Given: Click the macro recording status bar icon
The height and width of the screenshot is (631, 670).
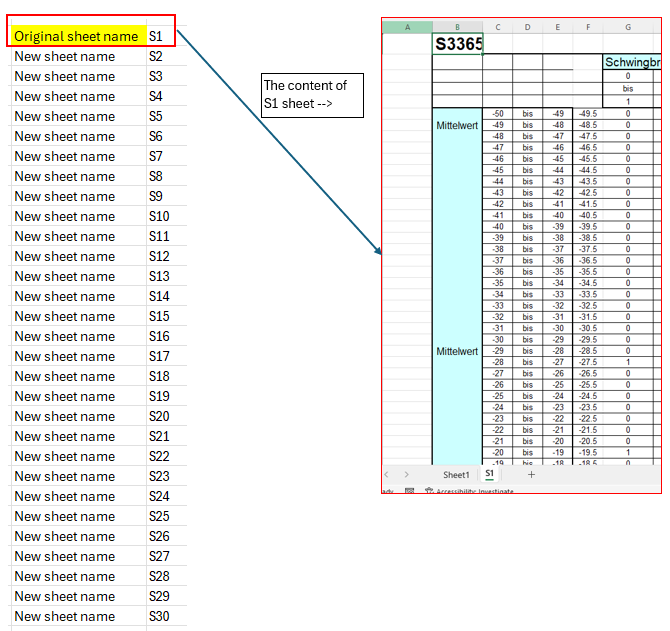Looking at the screenshot, I should 409,490.
